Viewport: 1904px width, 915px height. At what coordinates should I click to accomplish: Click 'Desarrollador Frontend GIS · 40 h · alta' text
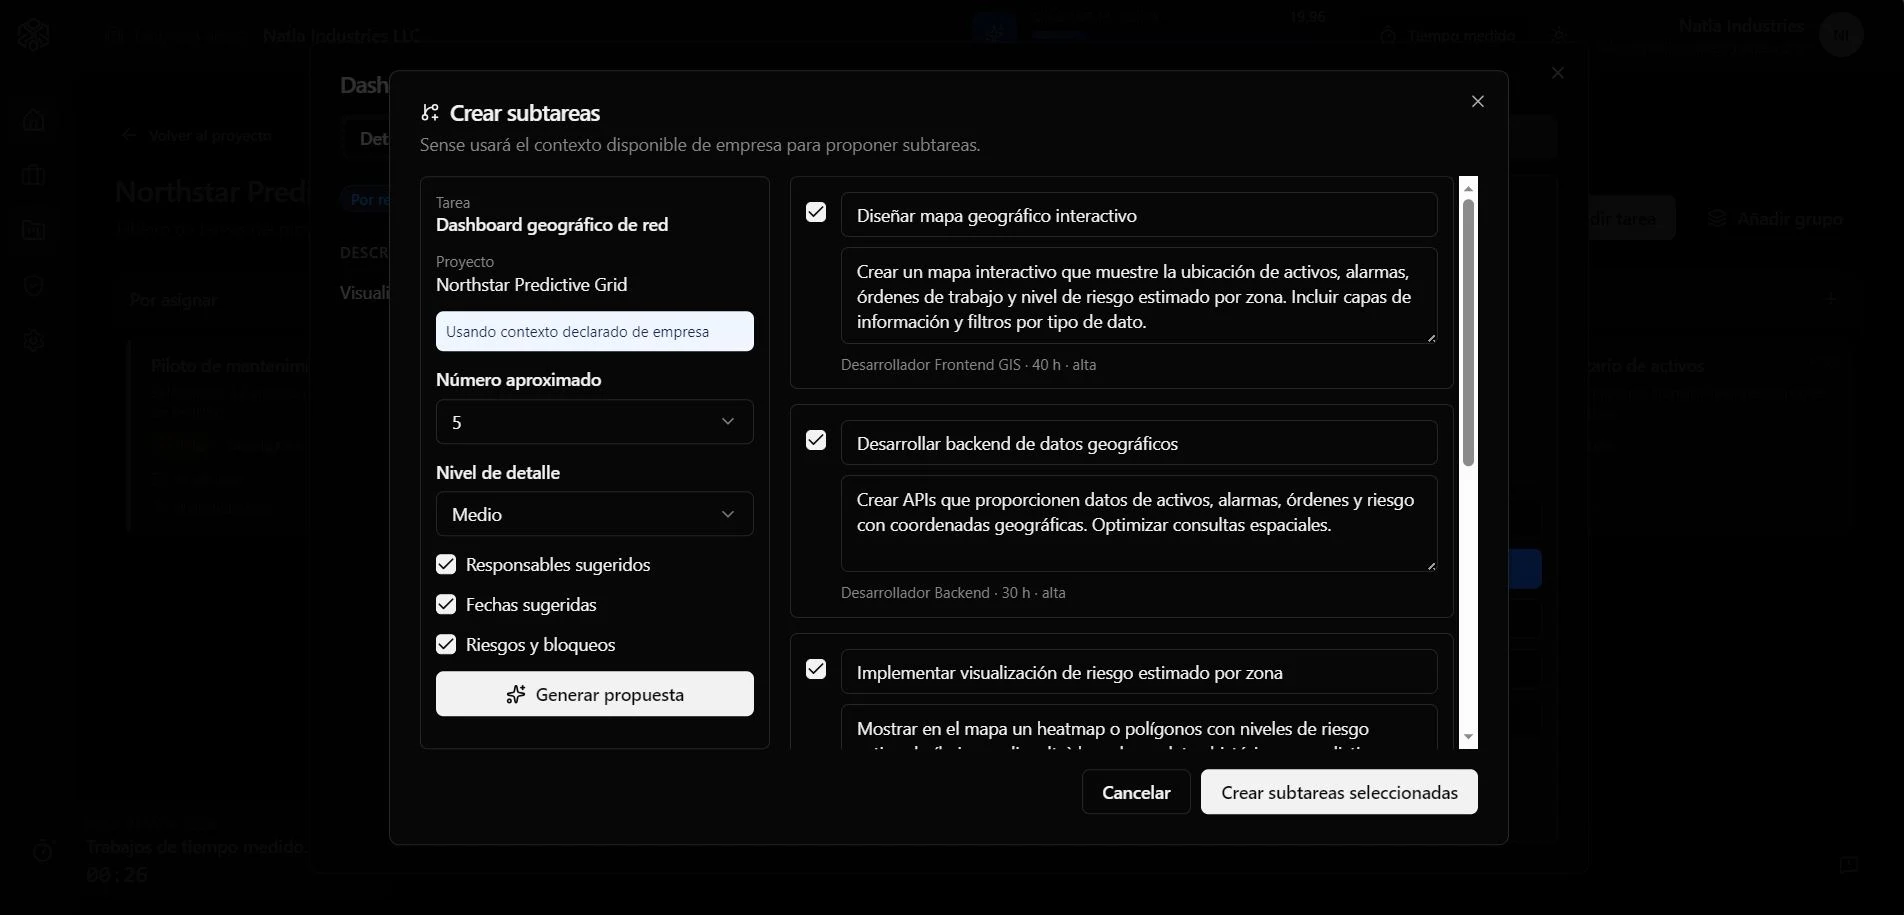[968, 365]
